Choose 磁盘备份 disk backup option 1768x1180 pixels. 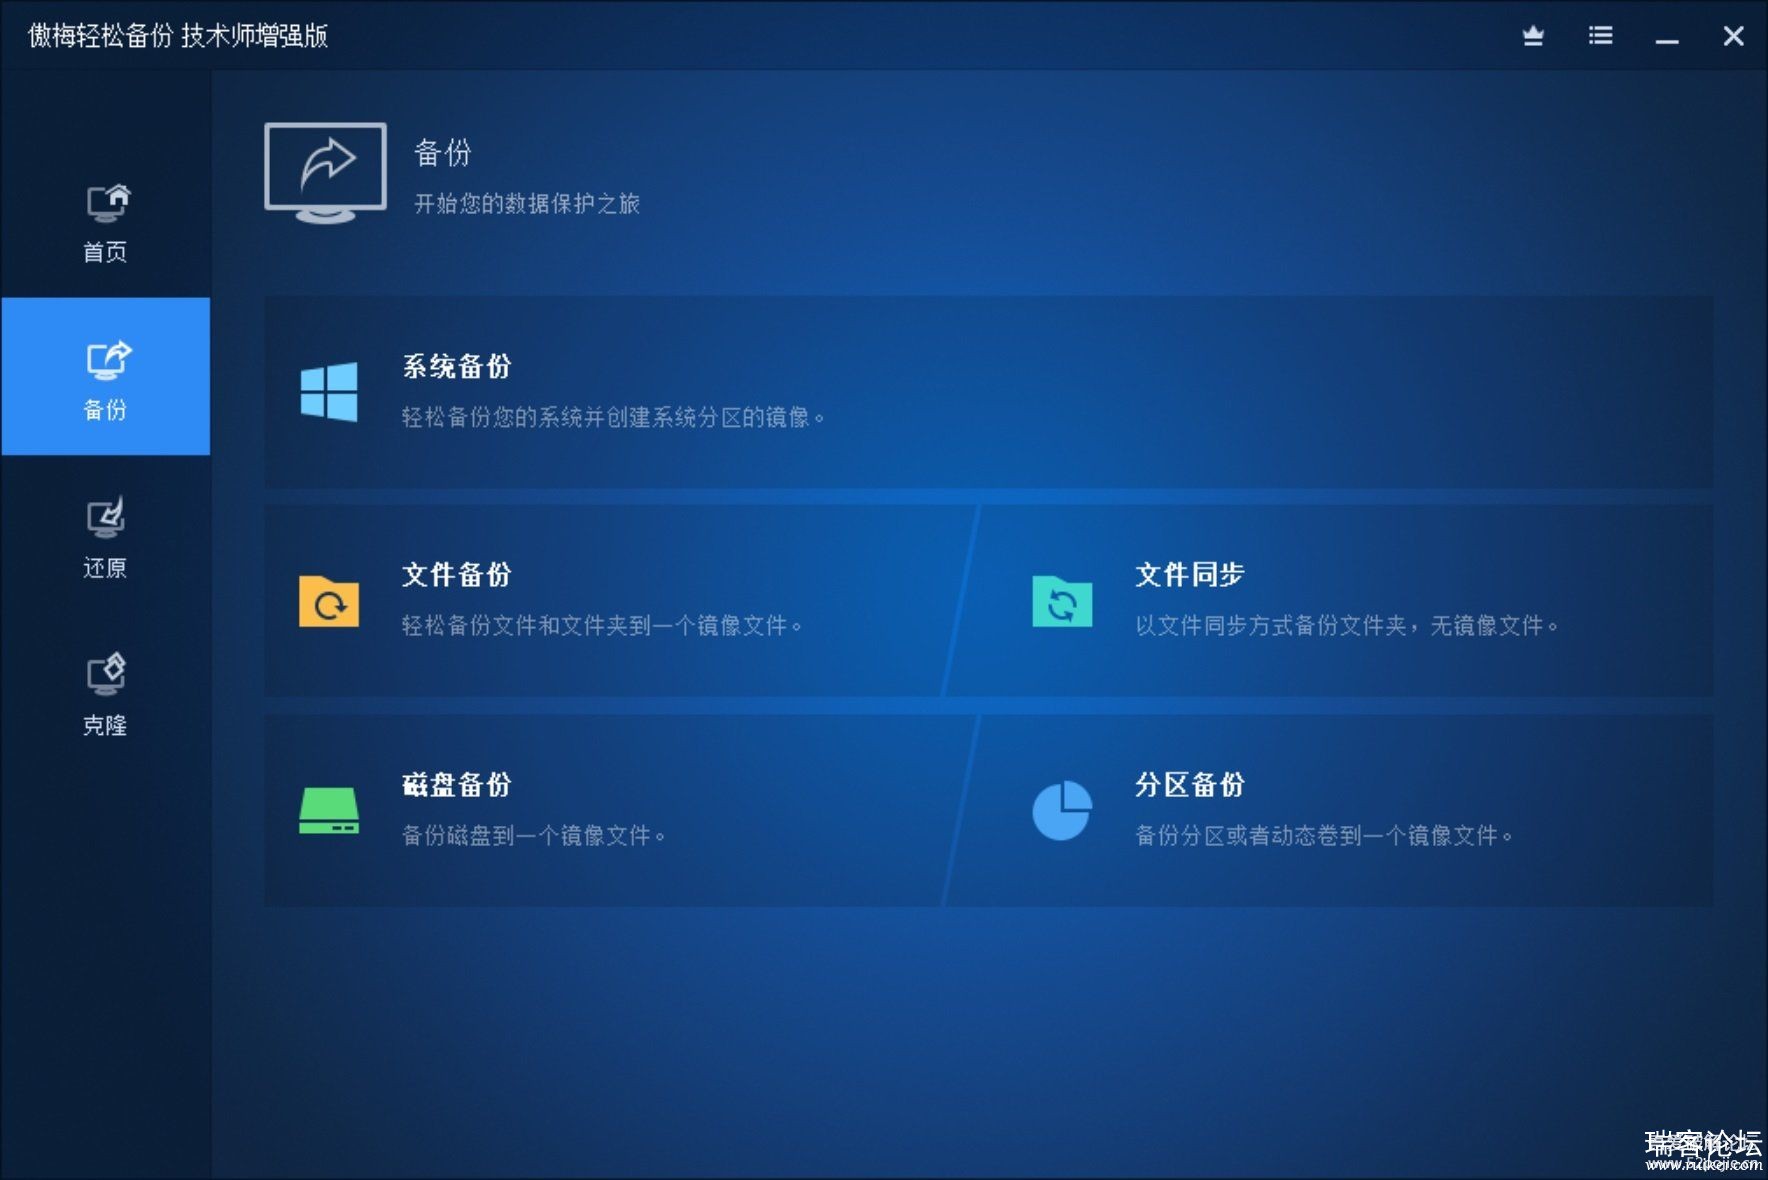coord(620,810)
